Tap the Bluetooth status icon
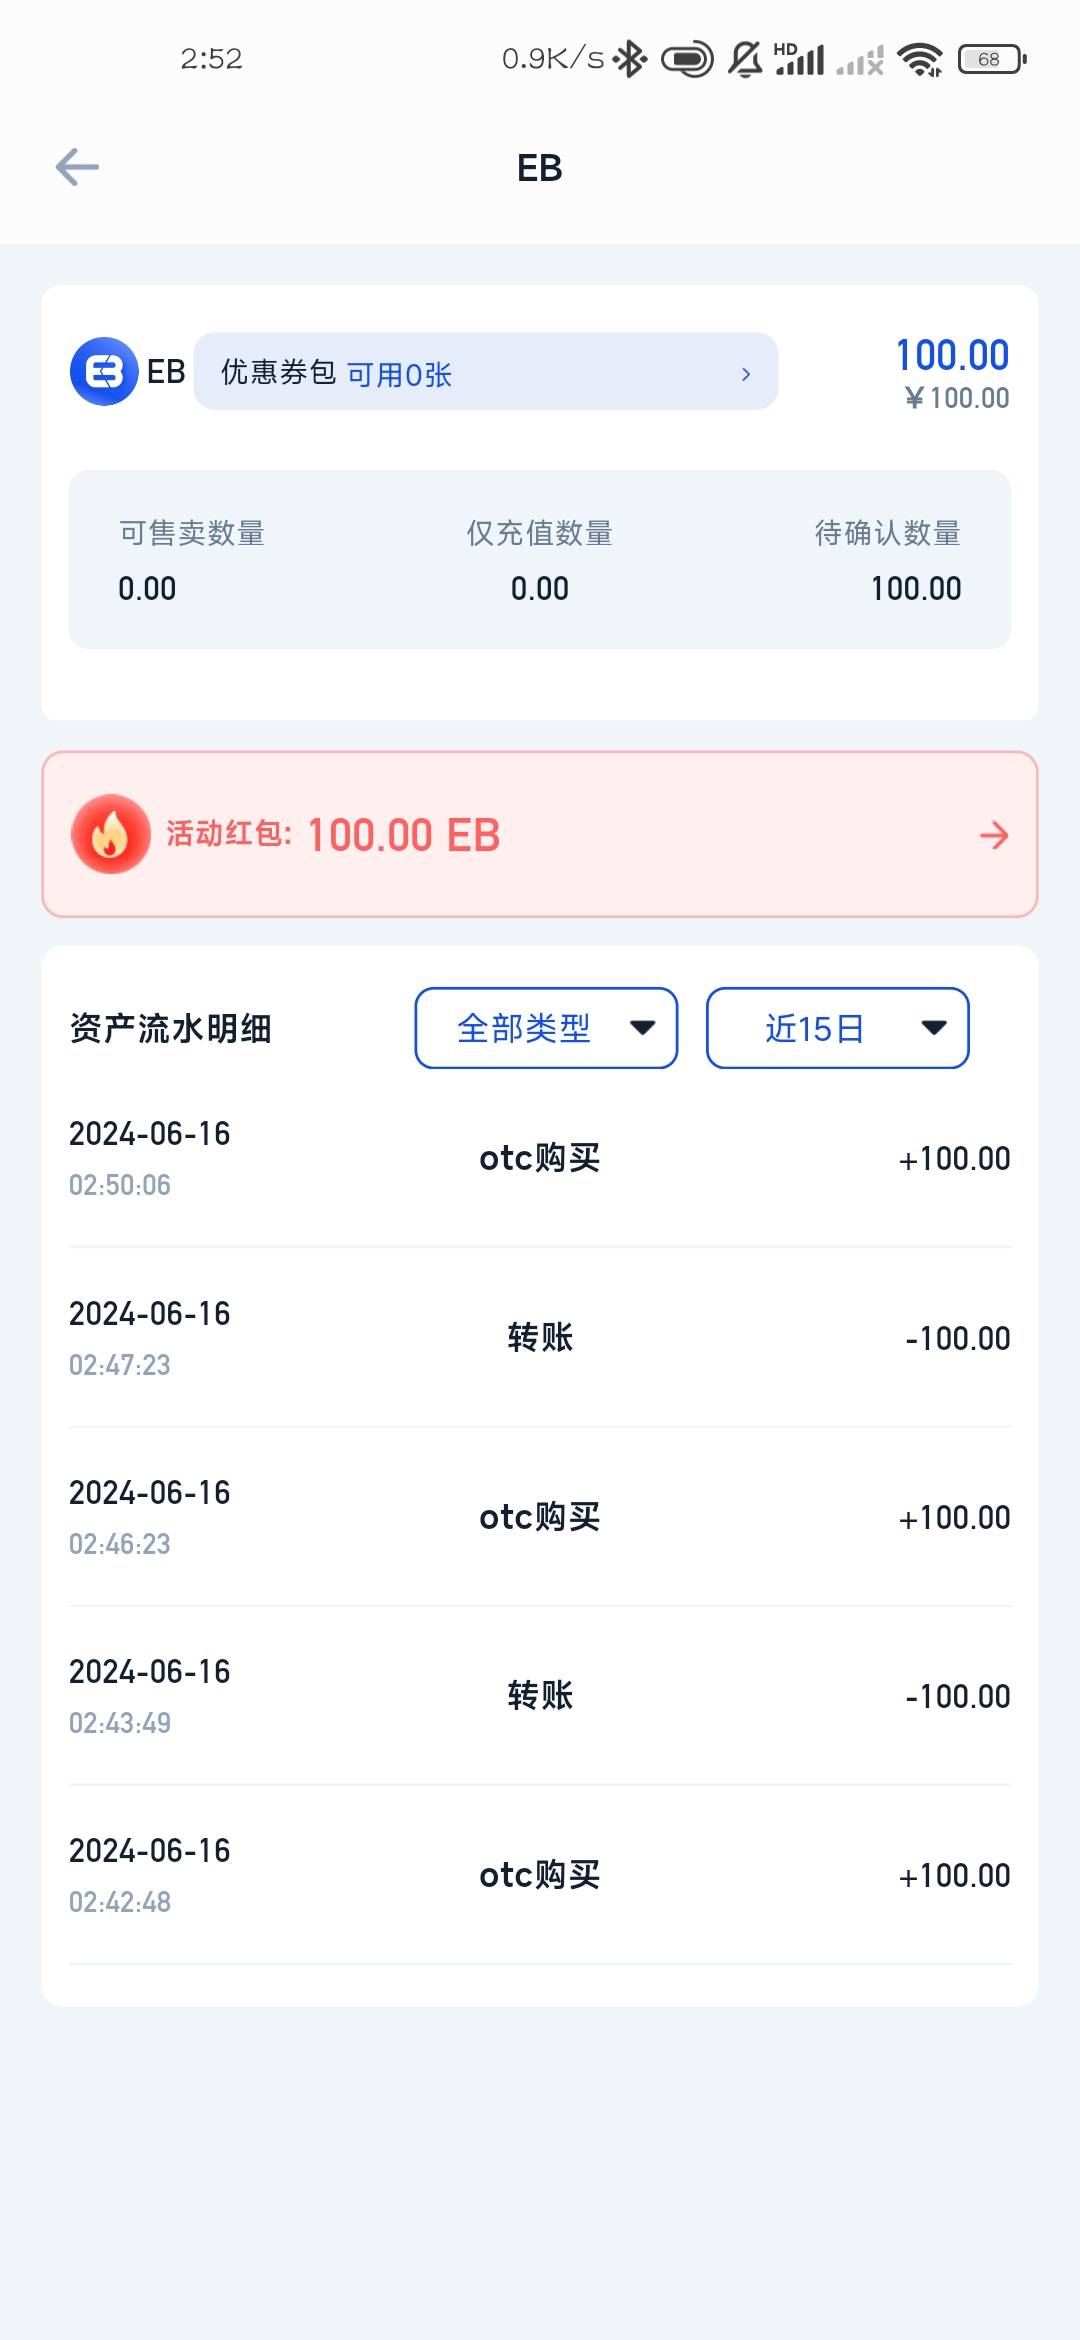 pyautogui.click(x=630, y=59)
